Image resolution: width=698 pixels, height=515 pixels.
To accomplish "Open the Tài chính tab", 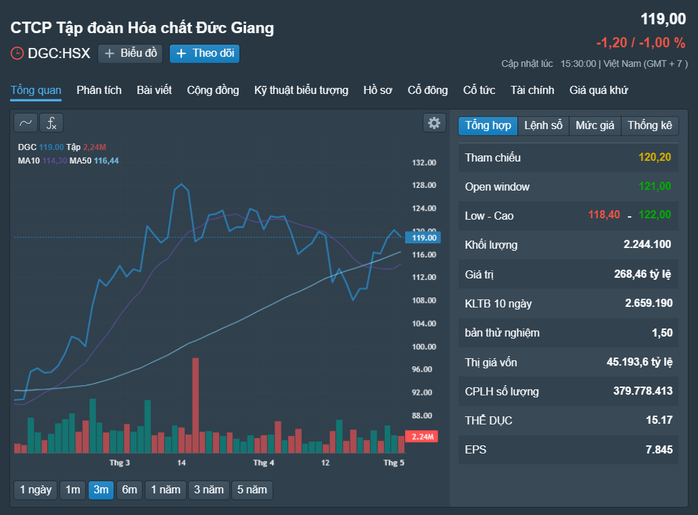I will coord(532,90).
